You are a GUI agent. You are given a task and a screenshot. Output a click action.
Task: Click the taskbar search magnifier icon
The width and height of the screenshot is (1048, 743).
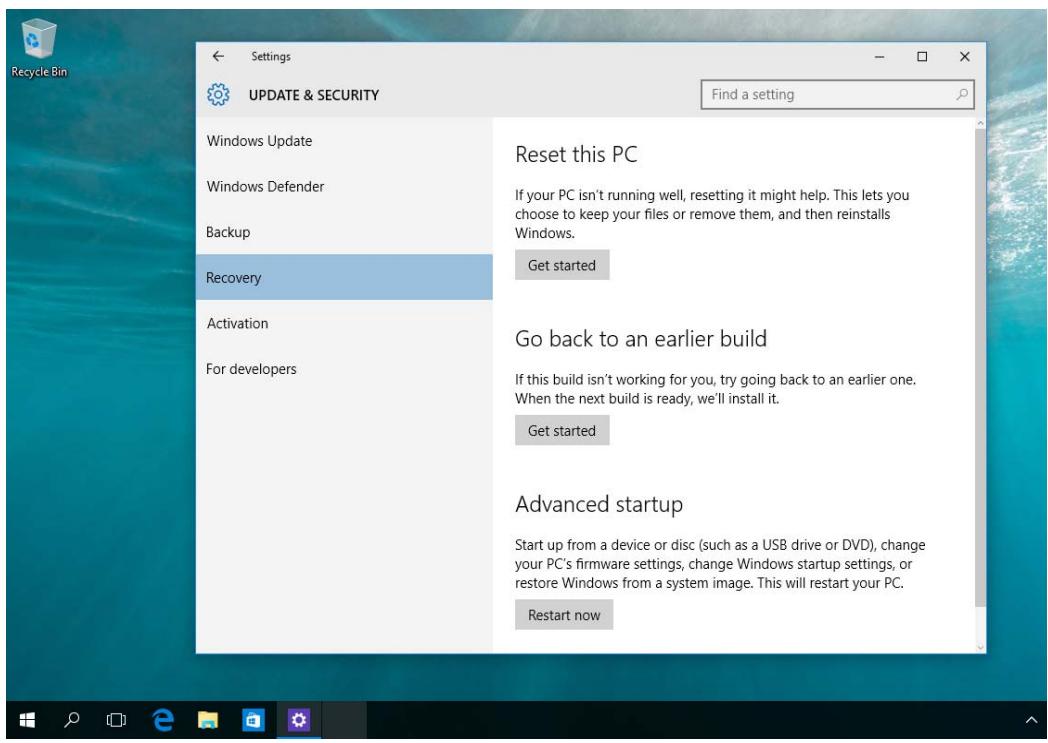[68, 718]
